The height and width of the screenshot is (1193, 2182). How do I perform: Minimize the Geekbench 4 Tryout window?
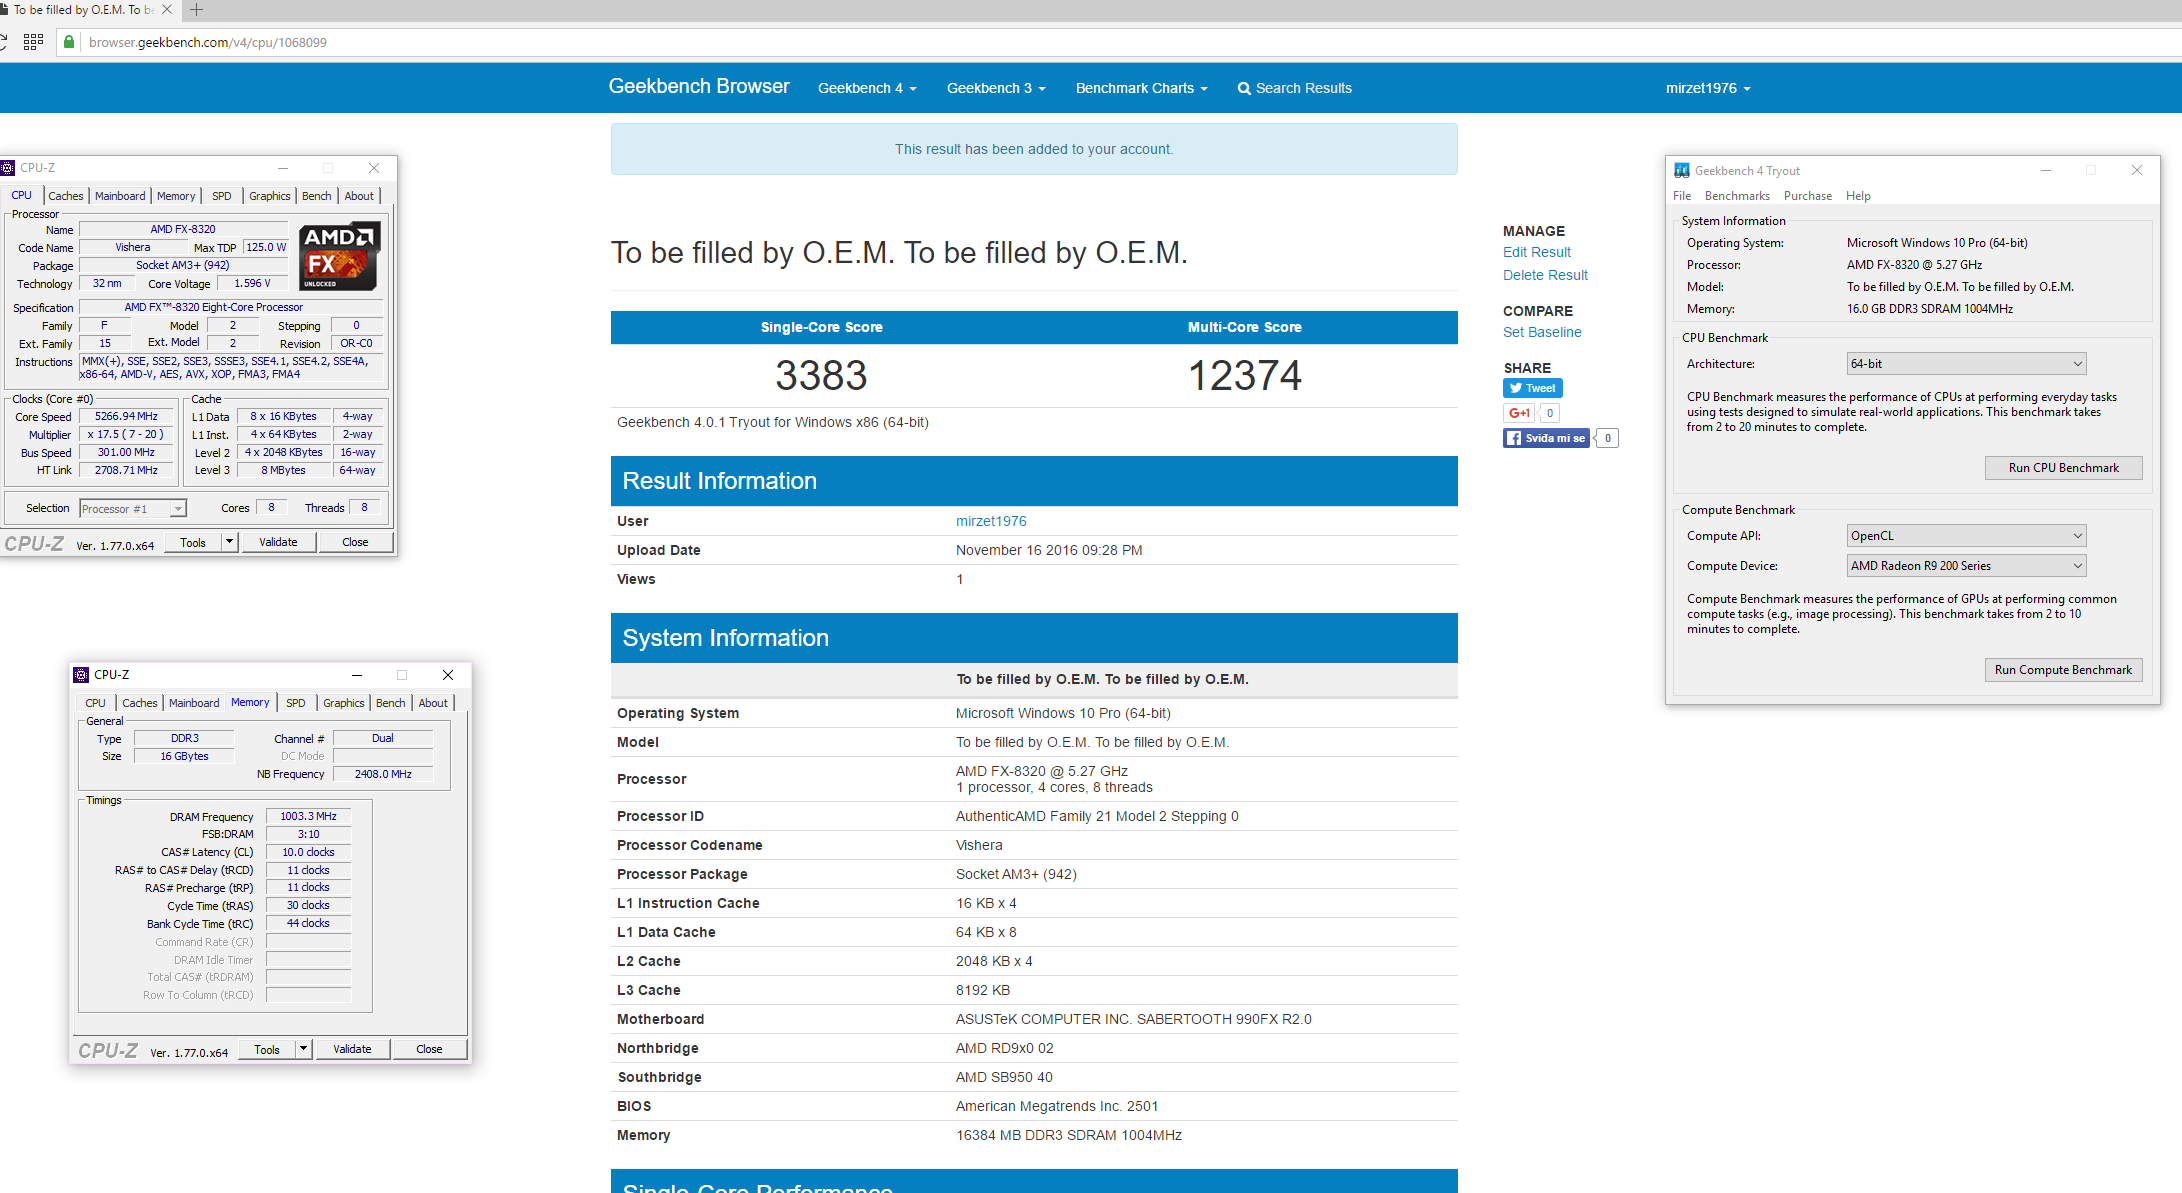[2046, 170]
